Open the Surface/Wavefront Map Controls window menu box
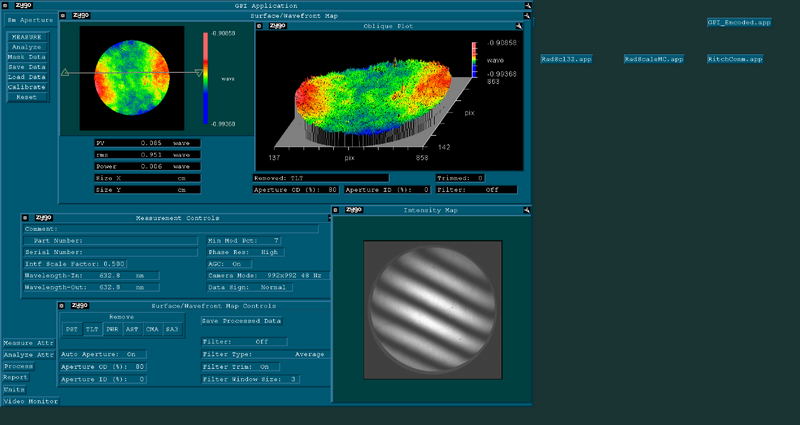Screen dimensions: 800x425 (61, 306)
